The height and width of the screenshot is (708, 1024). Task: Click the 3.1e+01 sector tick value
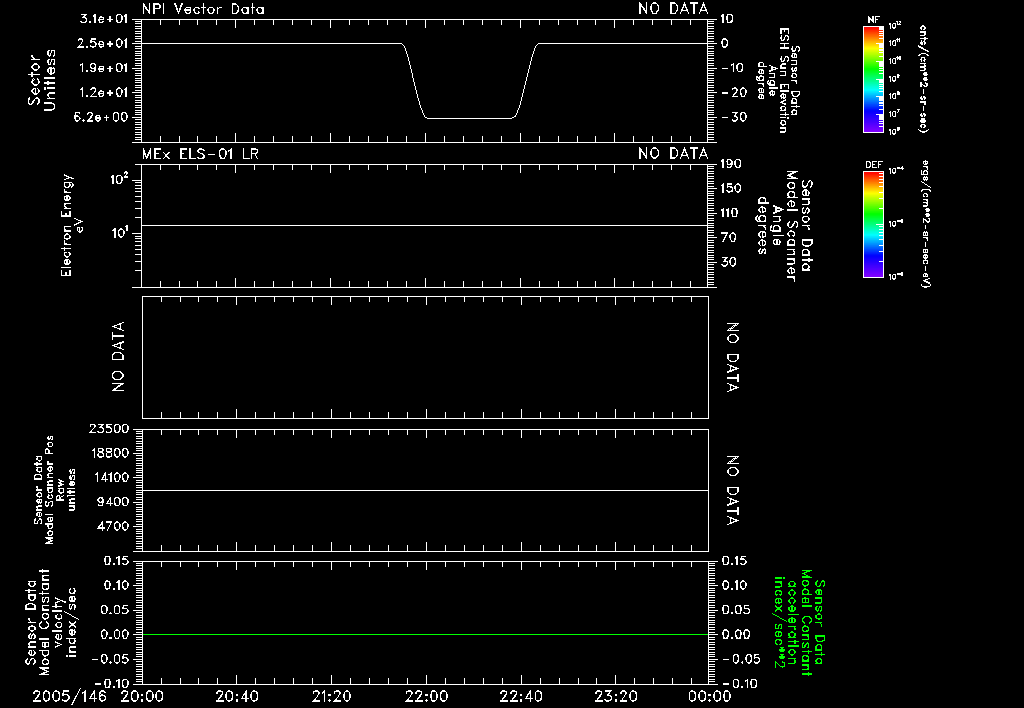[103, 19]
